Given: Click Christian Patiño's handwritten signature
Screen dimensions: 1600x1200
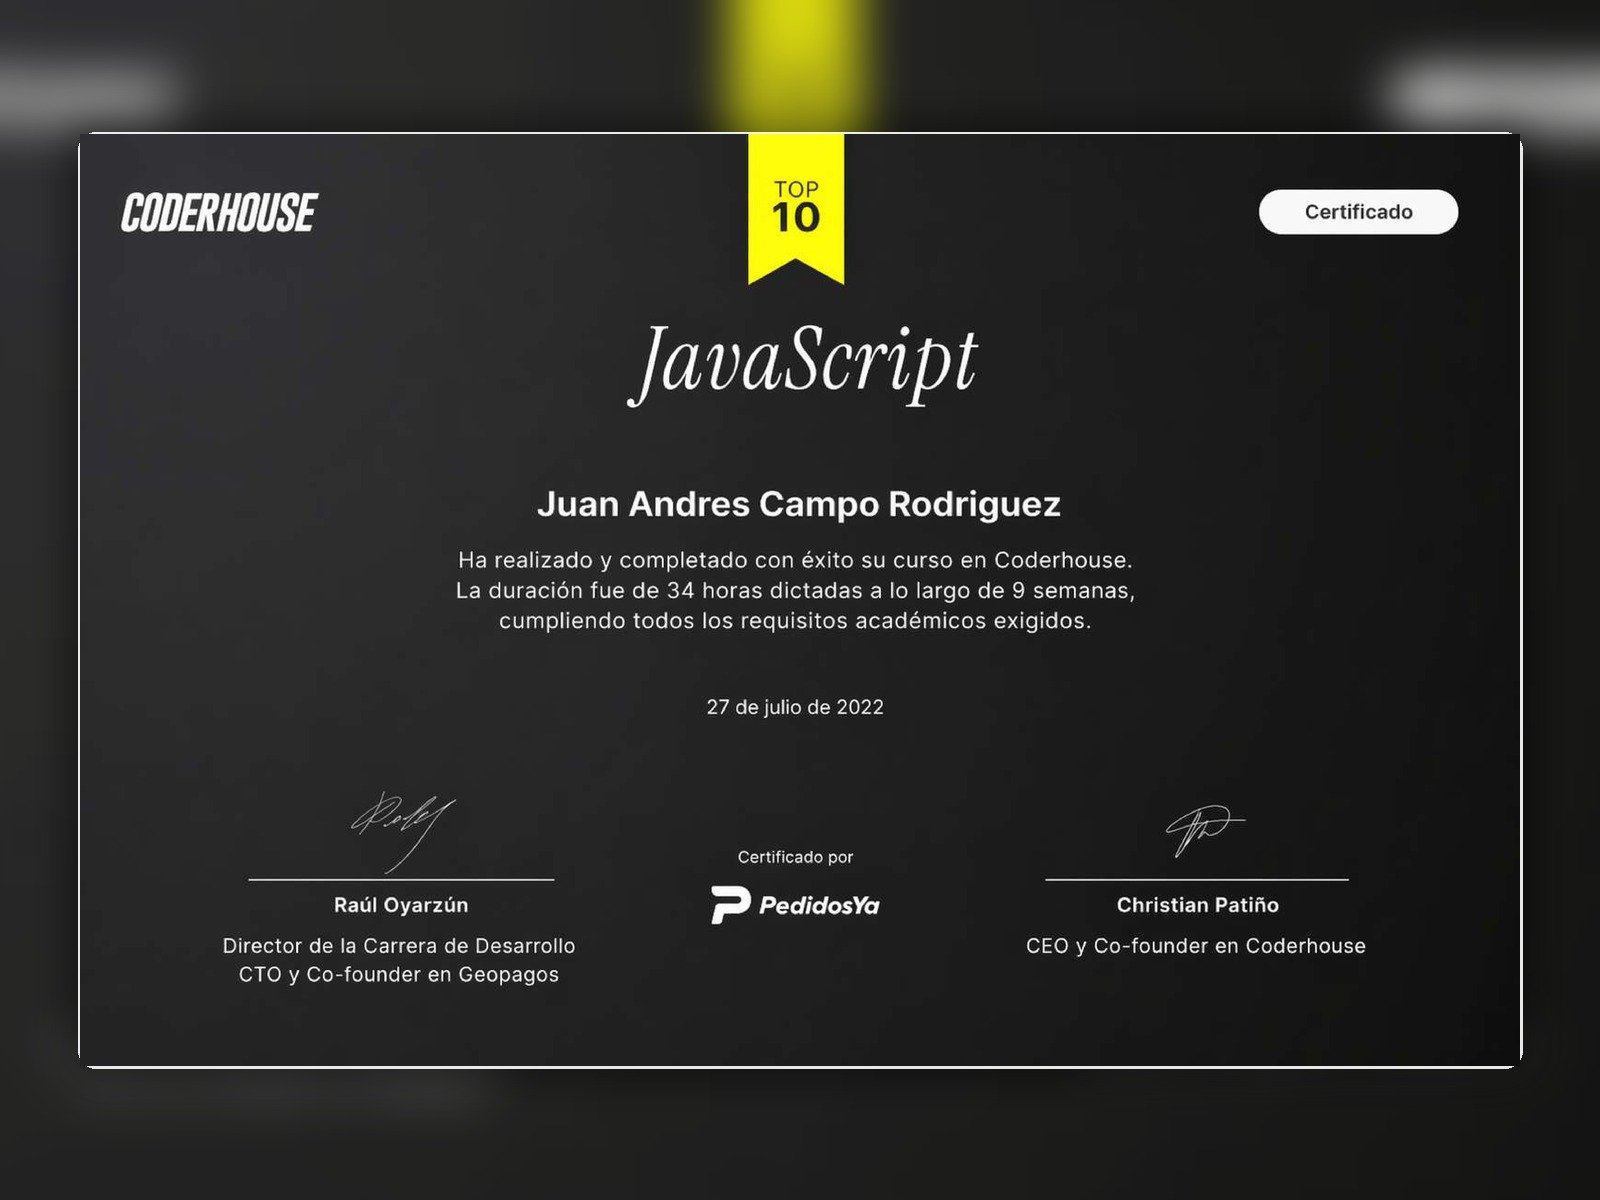Looking at the screenshot, I should pos(1204,830).
